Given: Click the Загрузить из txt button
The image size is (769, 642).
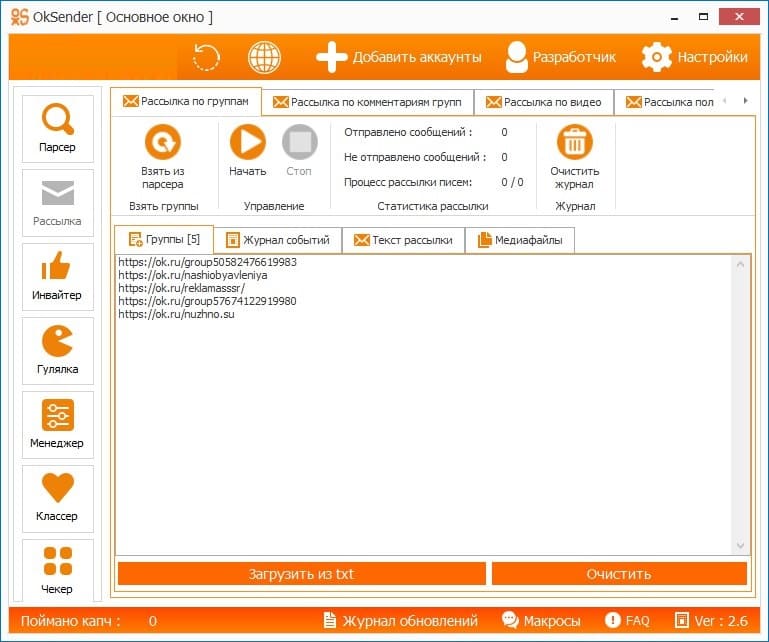Looking at the screenshot, I should tap(301, 574).
